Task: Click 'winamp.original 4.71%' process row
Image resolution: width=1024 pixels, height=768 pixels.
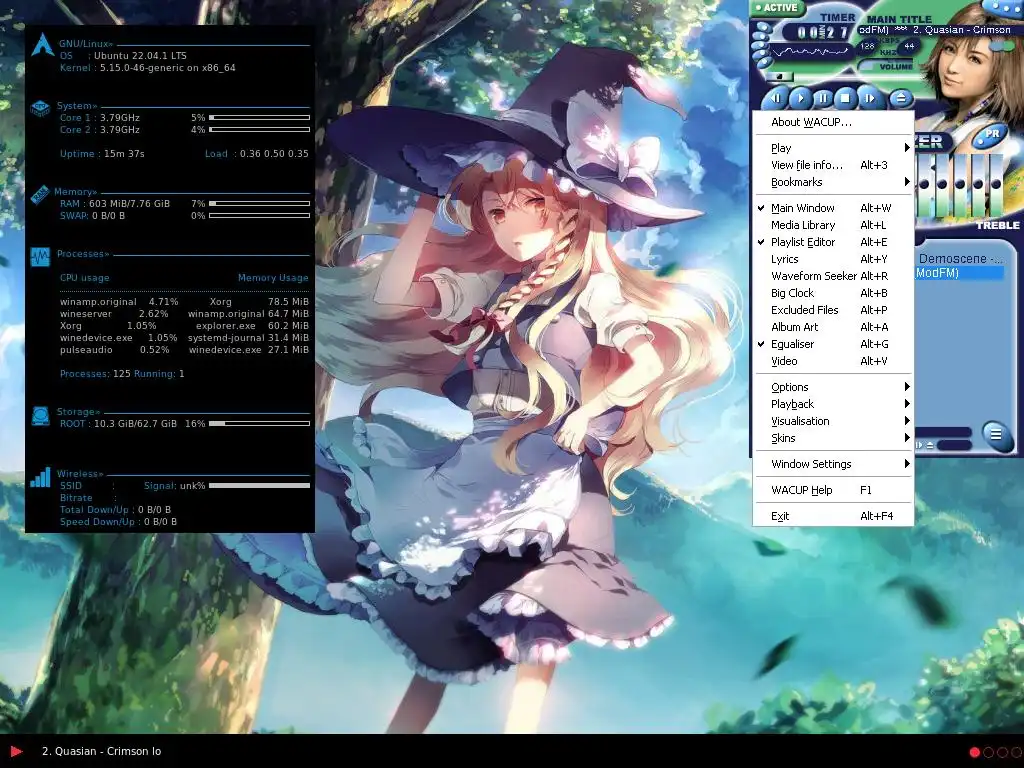Action: 119,302
